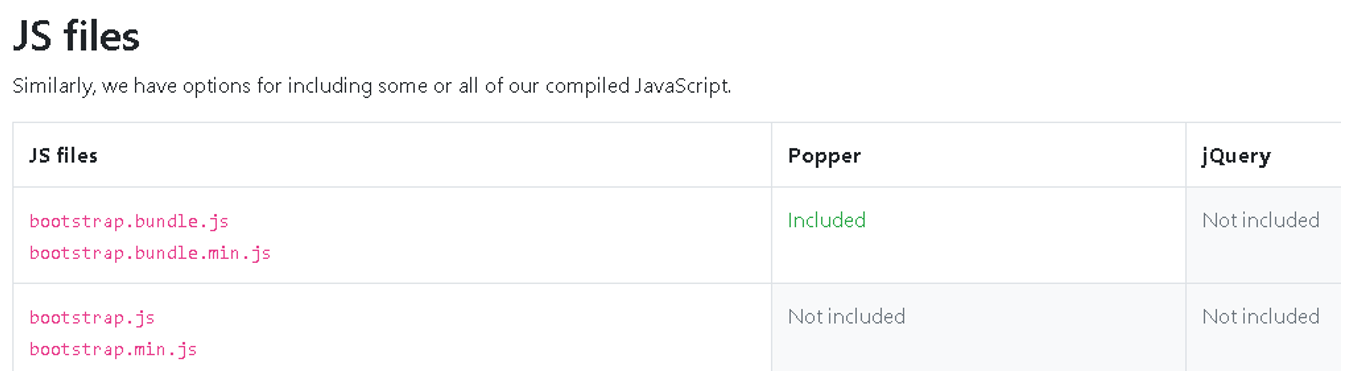
Task: Select the Popper column header
Action: (824, 155)
